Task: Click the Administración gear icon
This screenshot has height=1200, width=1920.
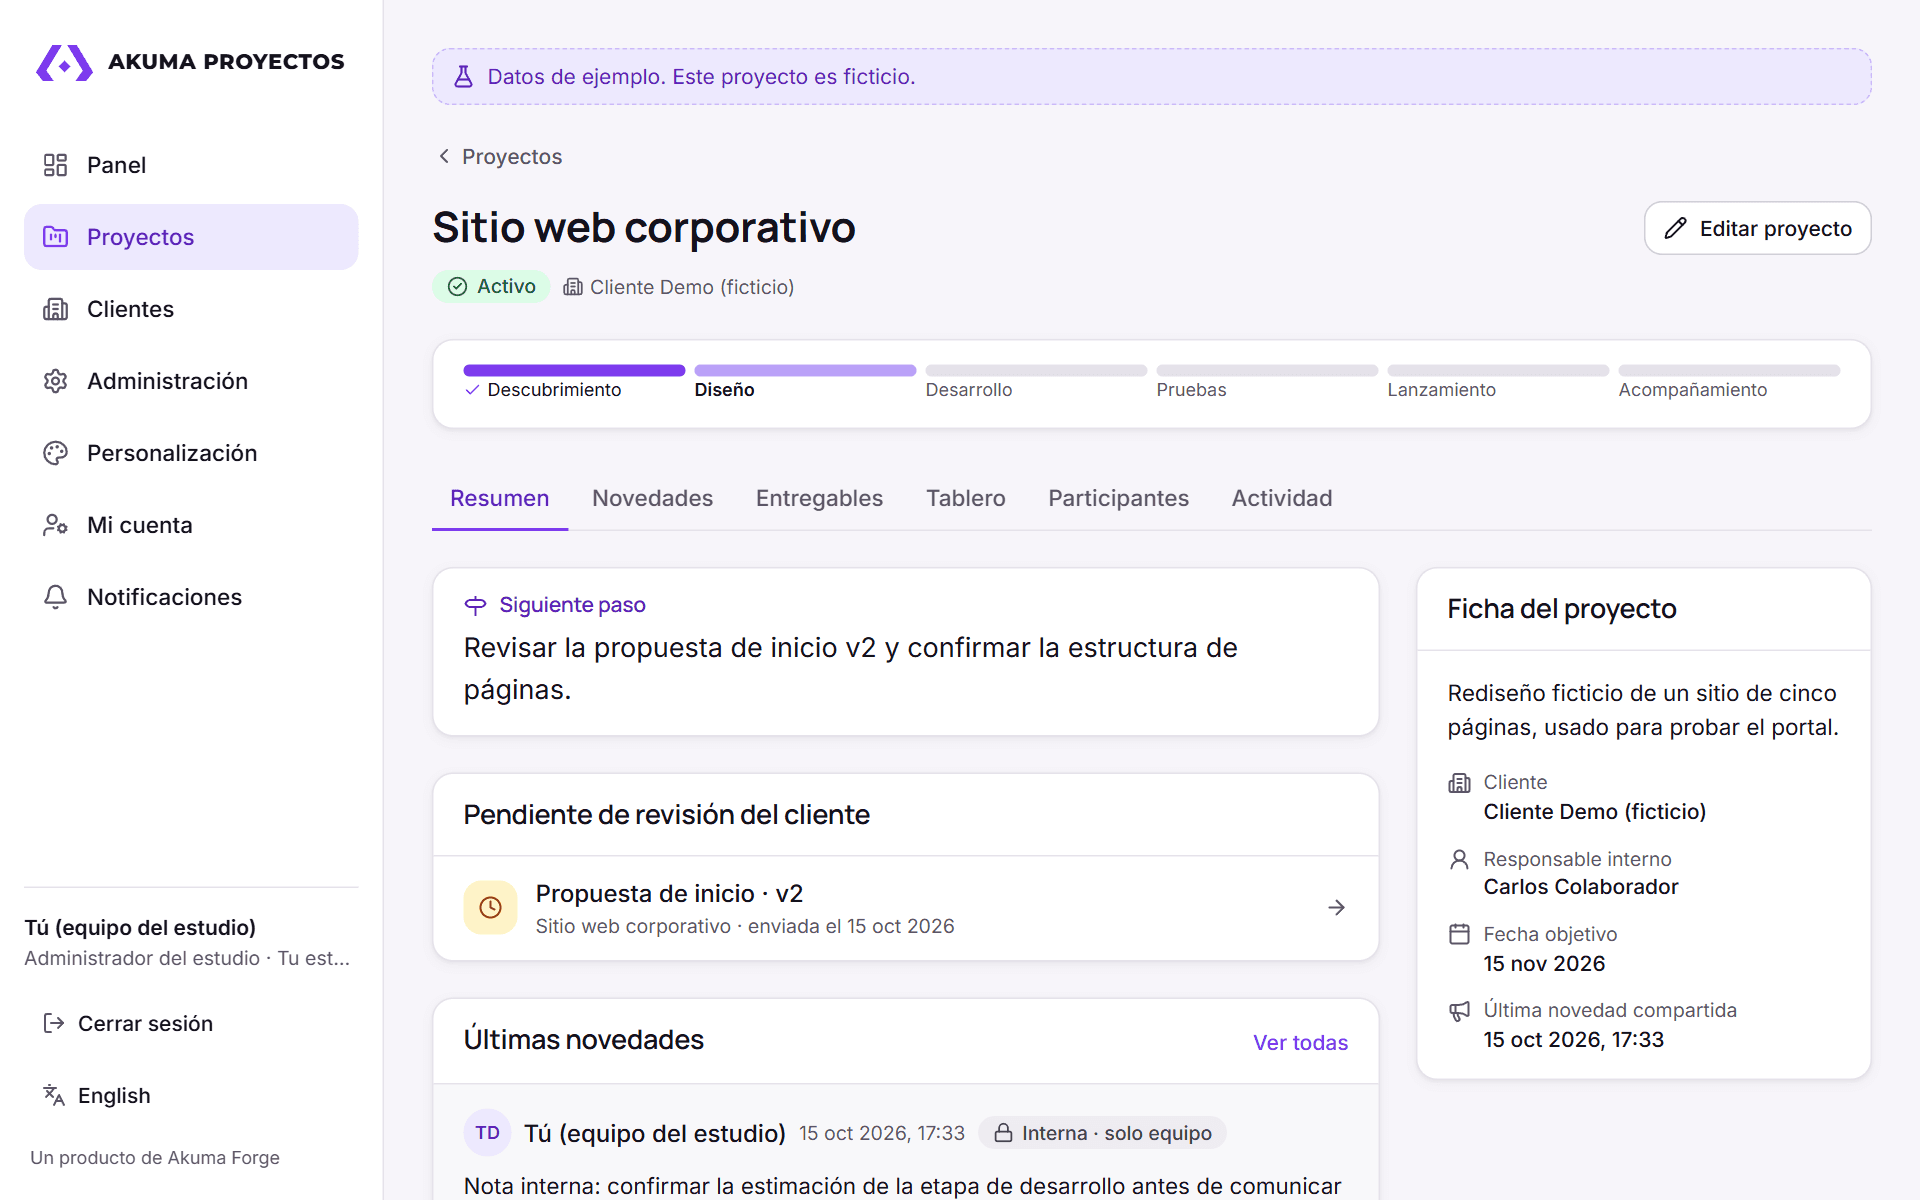Action: [x=55, y=381]
